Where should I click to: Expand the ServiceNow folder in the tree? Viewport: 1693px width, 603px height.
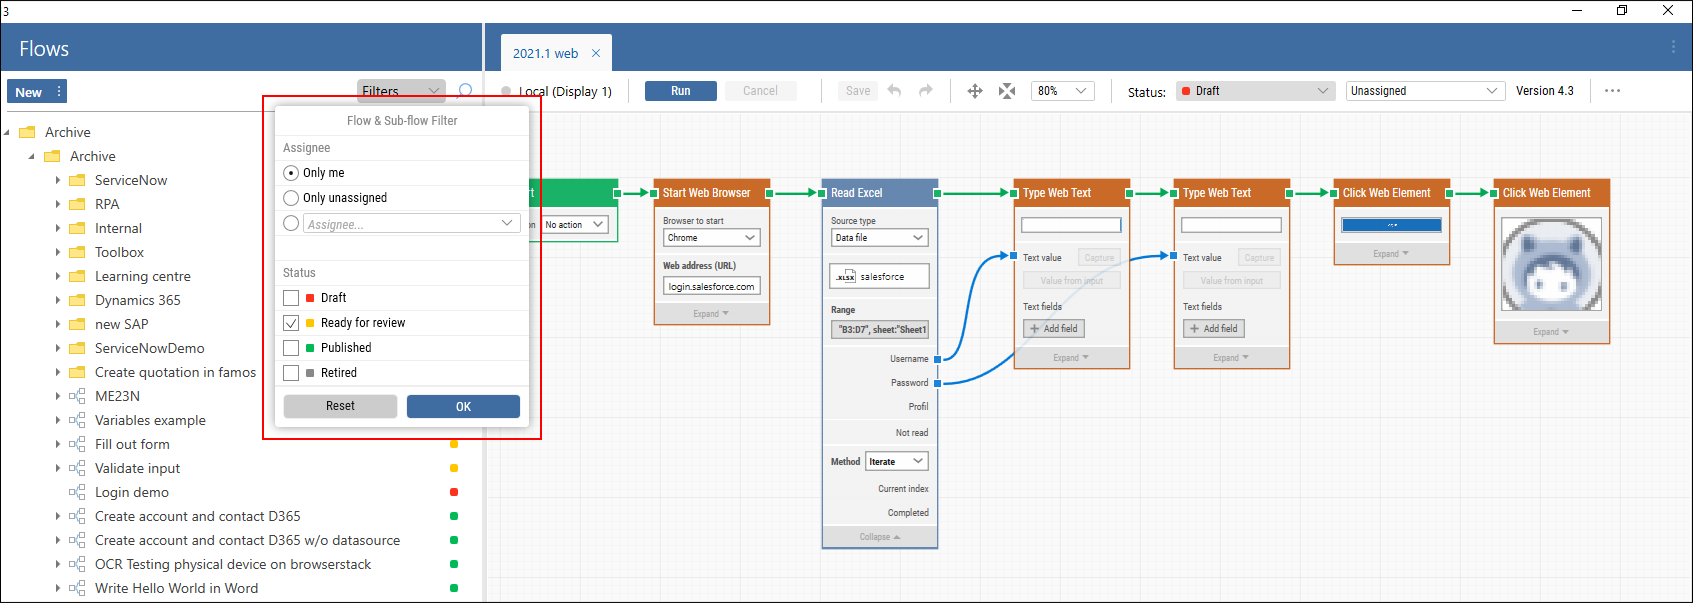tap(58, 181)
